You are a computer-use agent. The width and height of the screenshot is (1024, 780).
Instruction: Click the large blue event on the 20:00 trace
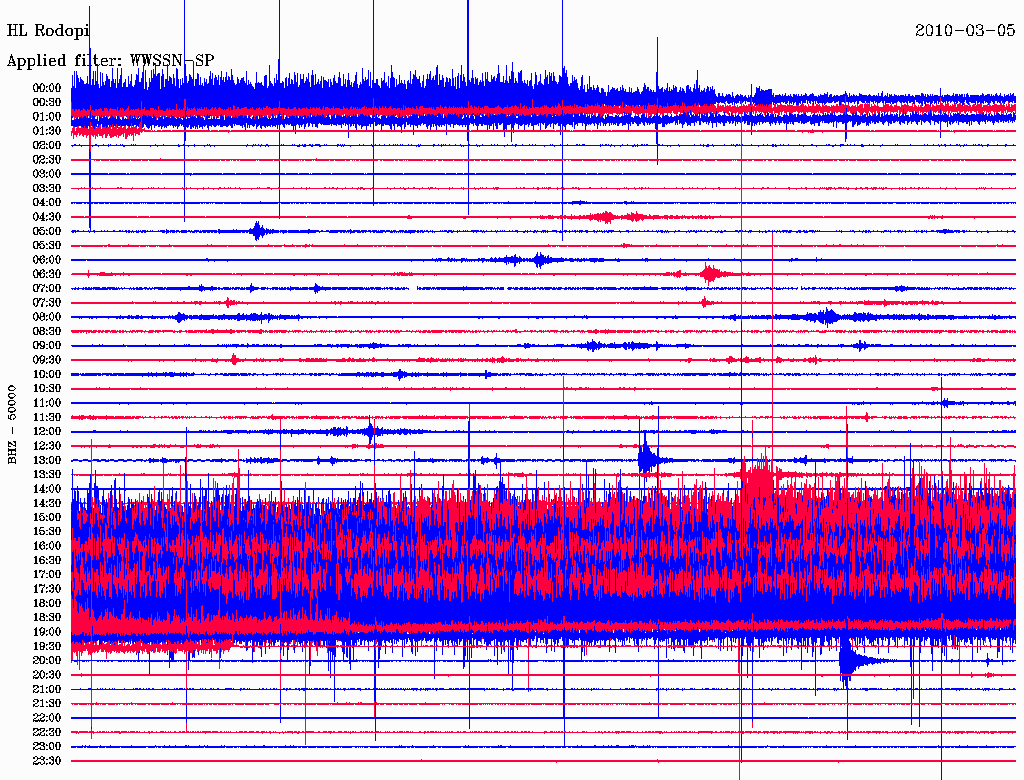point(848,661)
